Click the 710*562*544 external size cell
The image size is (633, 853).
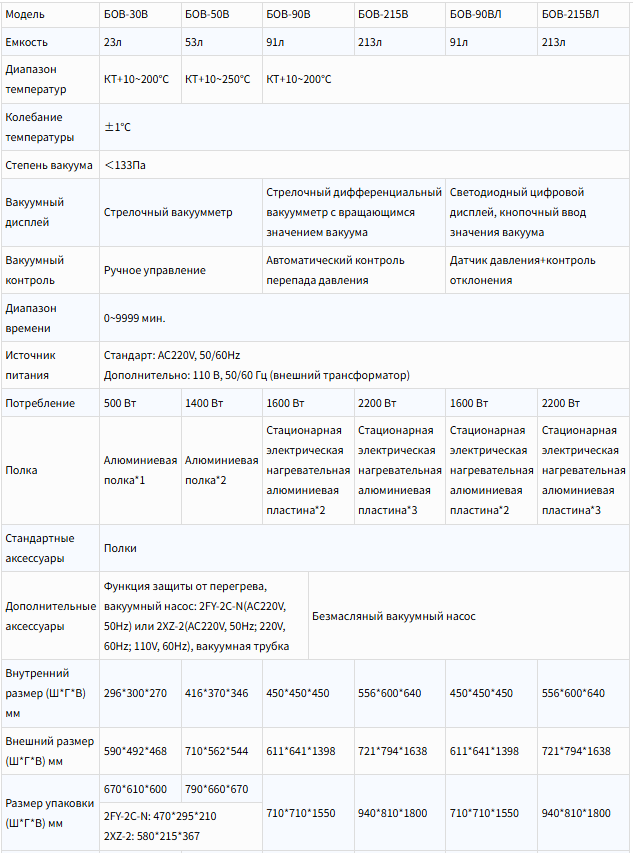tap(217, 751)
